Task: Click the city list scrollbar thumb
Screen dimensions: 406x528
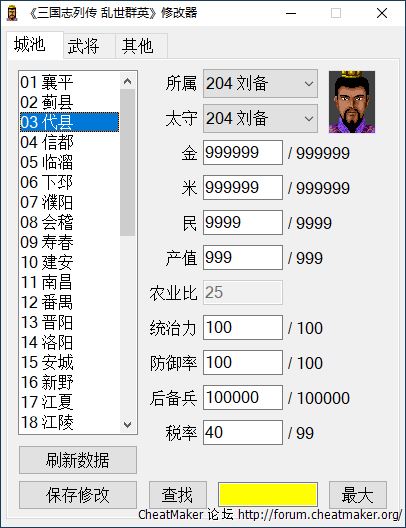Action: (128, 163)
